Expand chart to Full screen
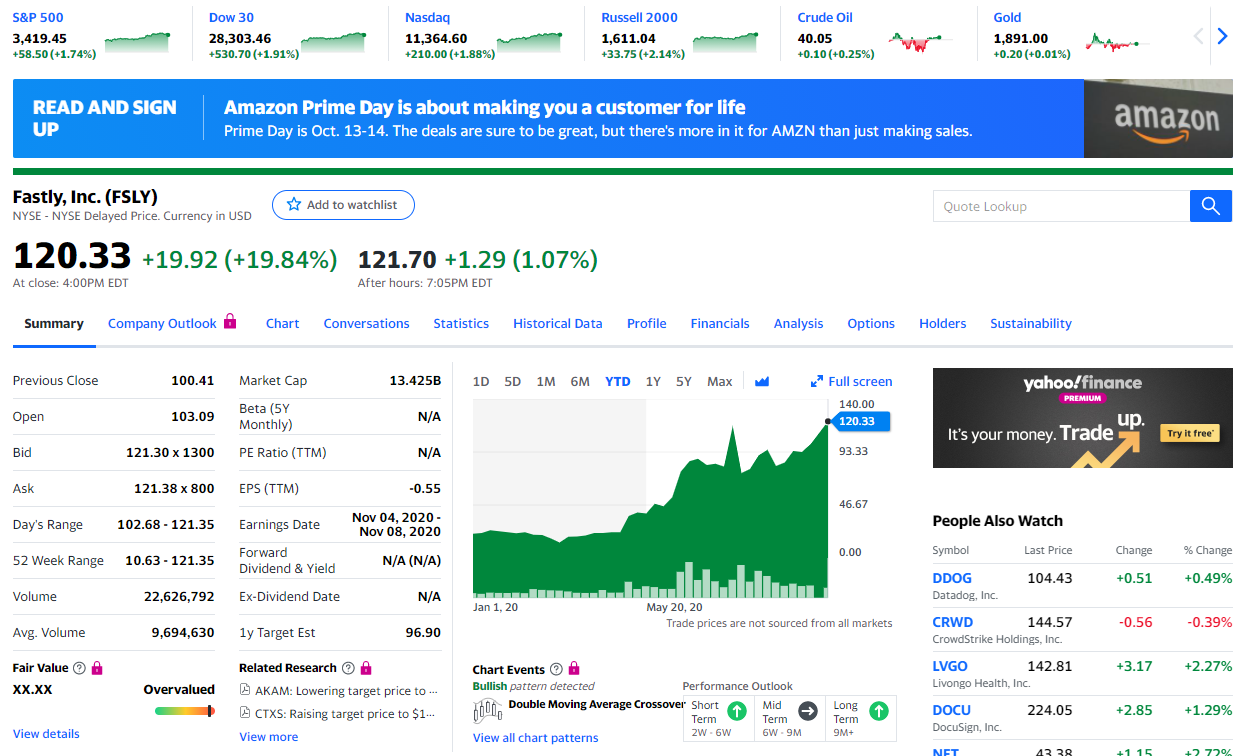This screenshot has width=1237, height=756. [851, 381]
